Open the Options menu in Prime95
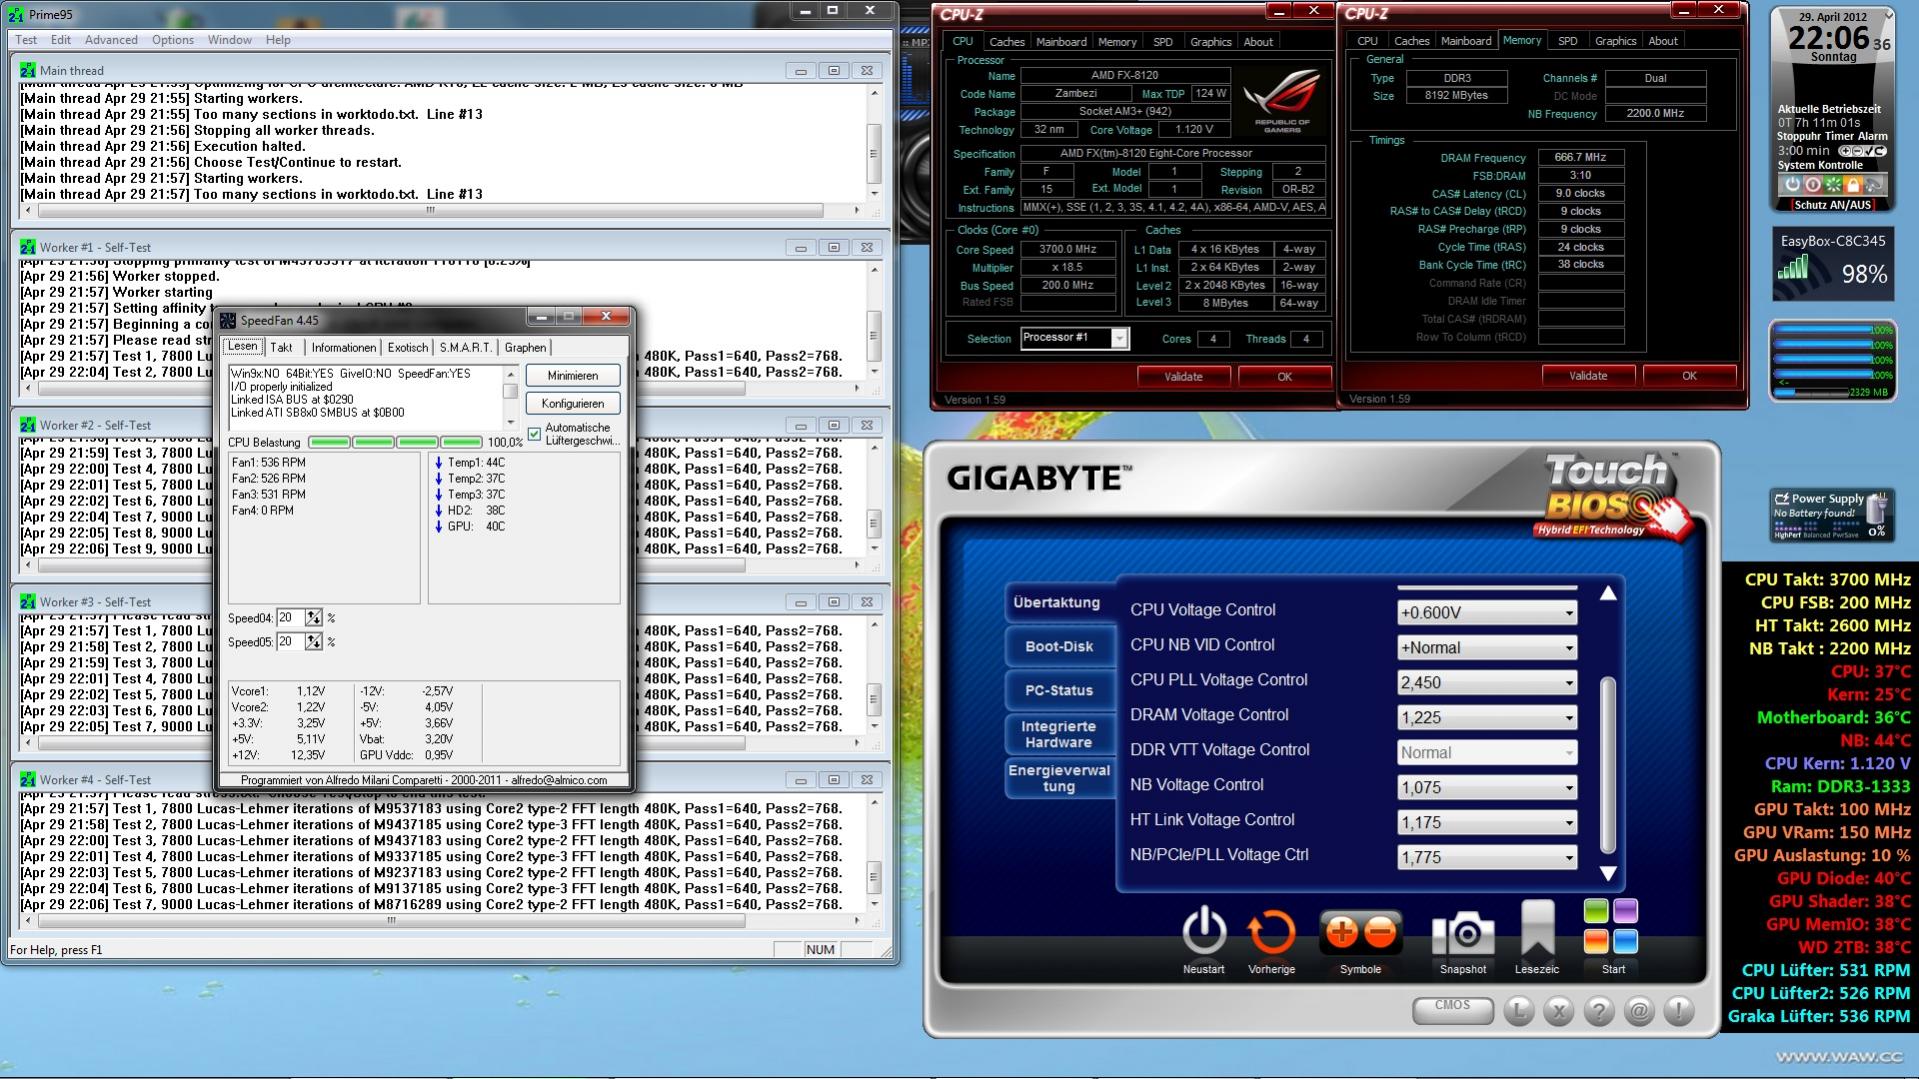Viewport: 1919px width, 1079px height. coord(173,40)
